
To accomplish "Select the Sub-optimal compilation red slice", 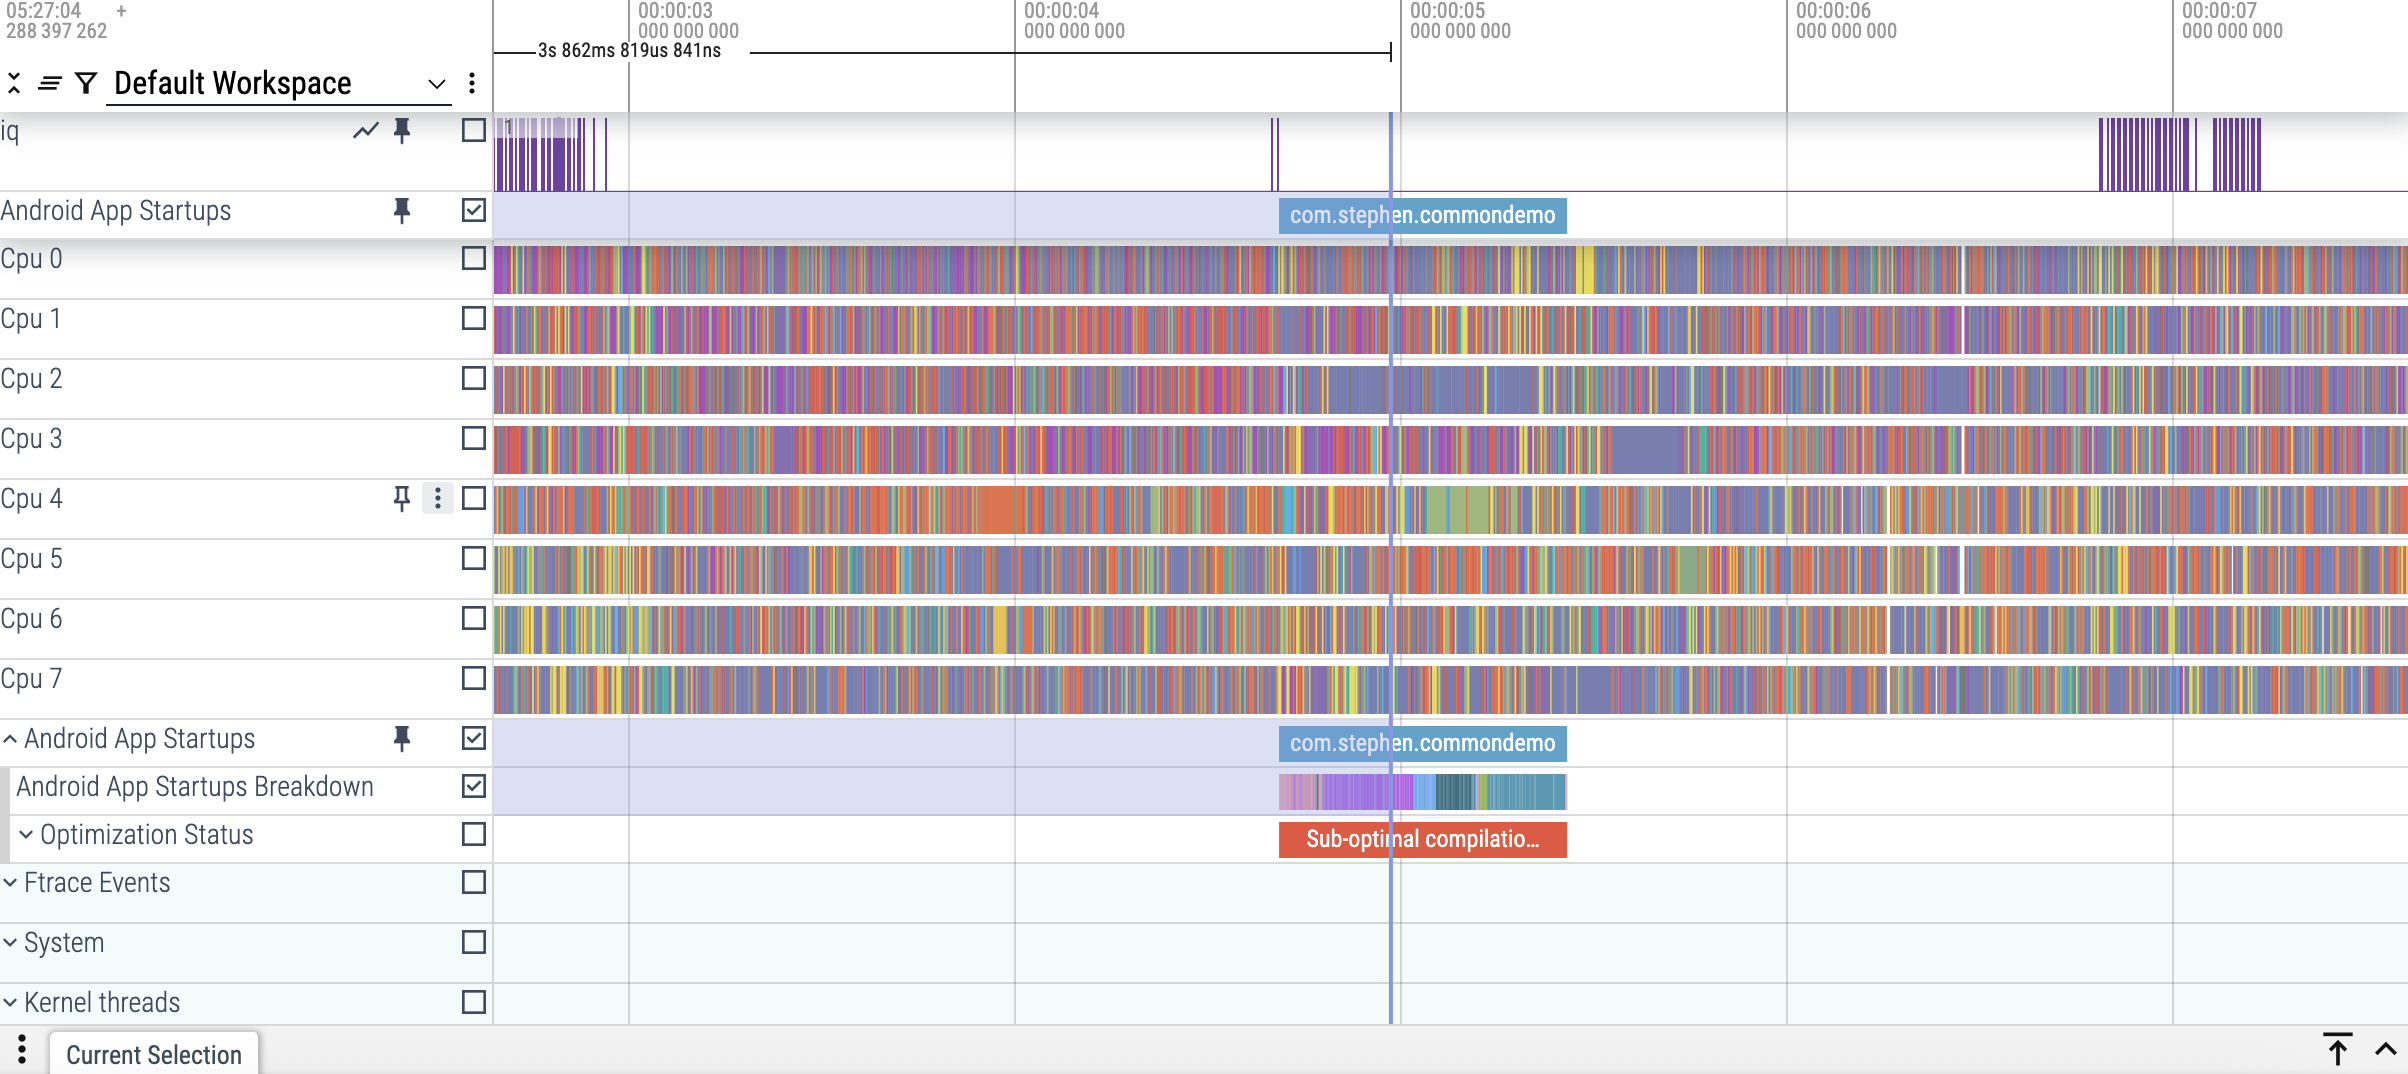I will [1422, 839].
